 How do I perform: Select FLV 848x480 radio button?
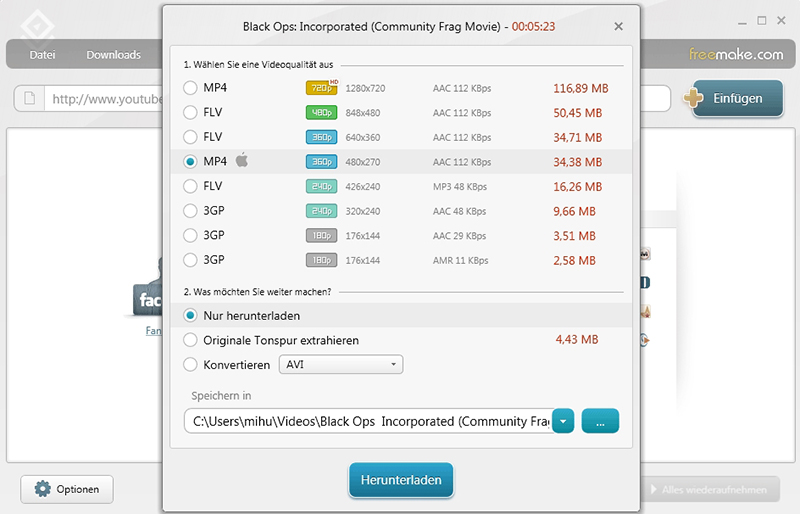tap(190, 113)
